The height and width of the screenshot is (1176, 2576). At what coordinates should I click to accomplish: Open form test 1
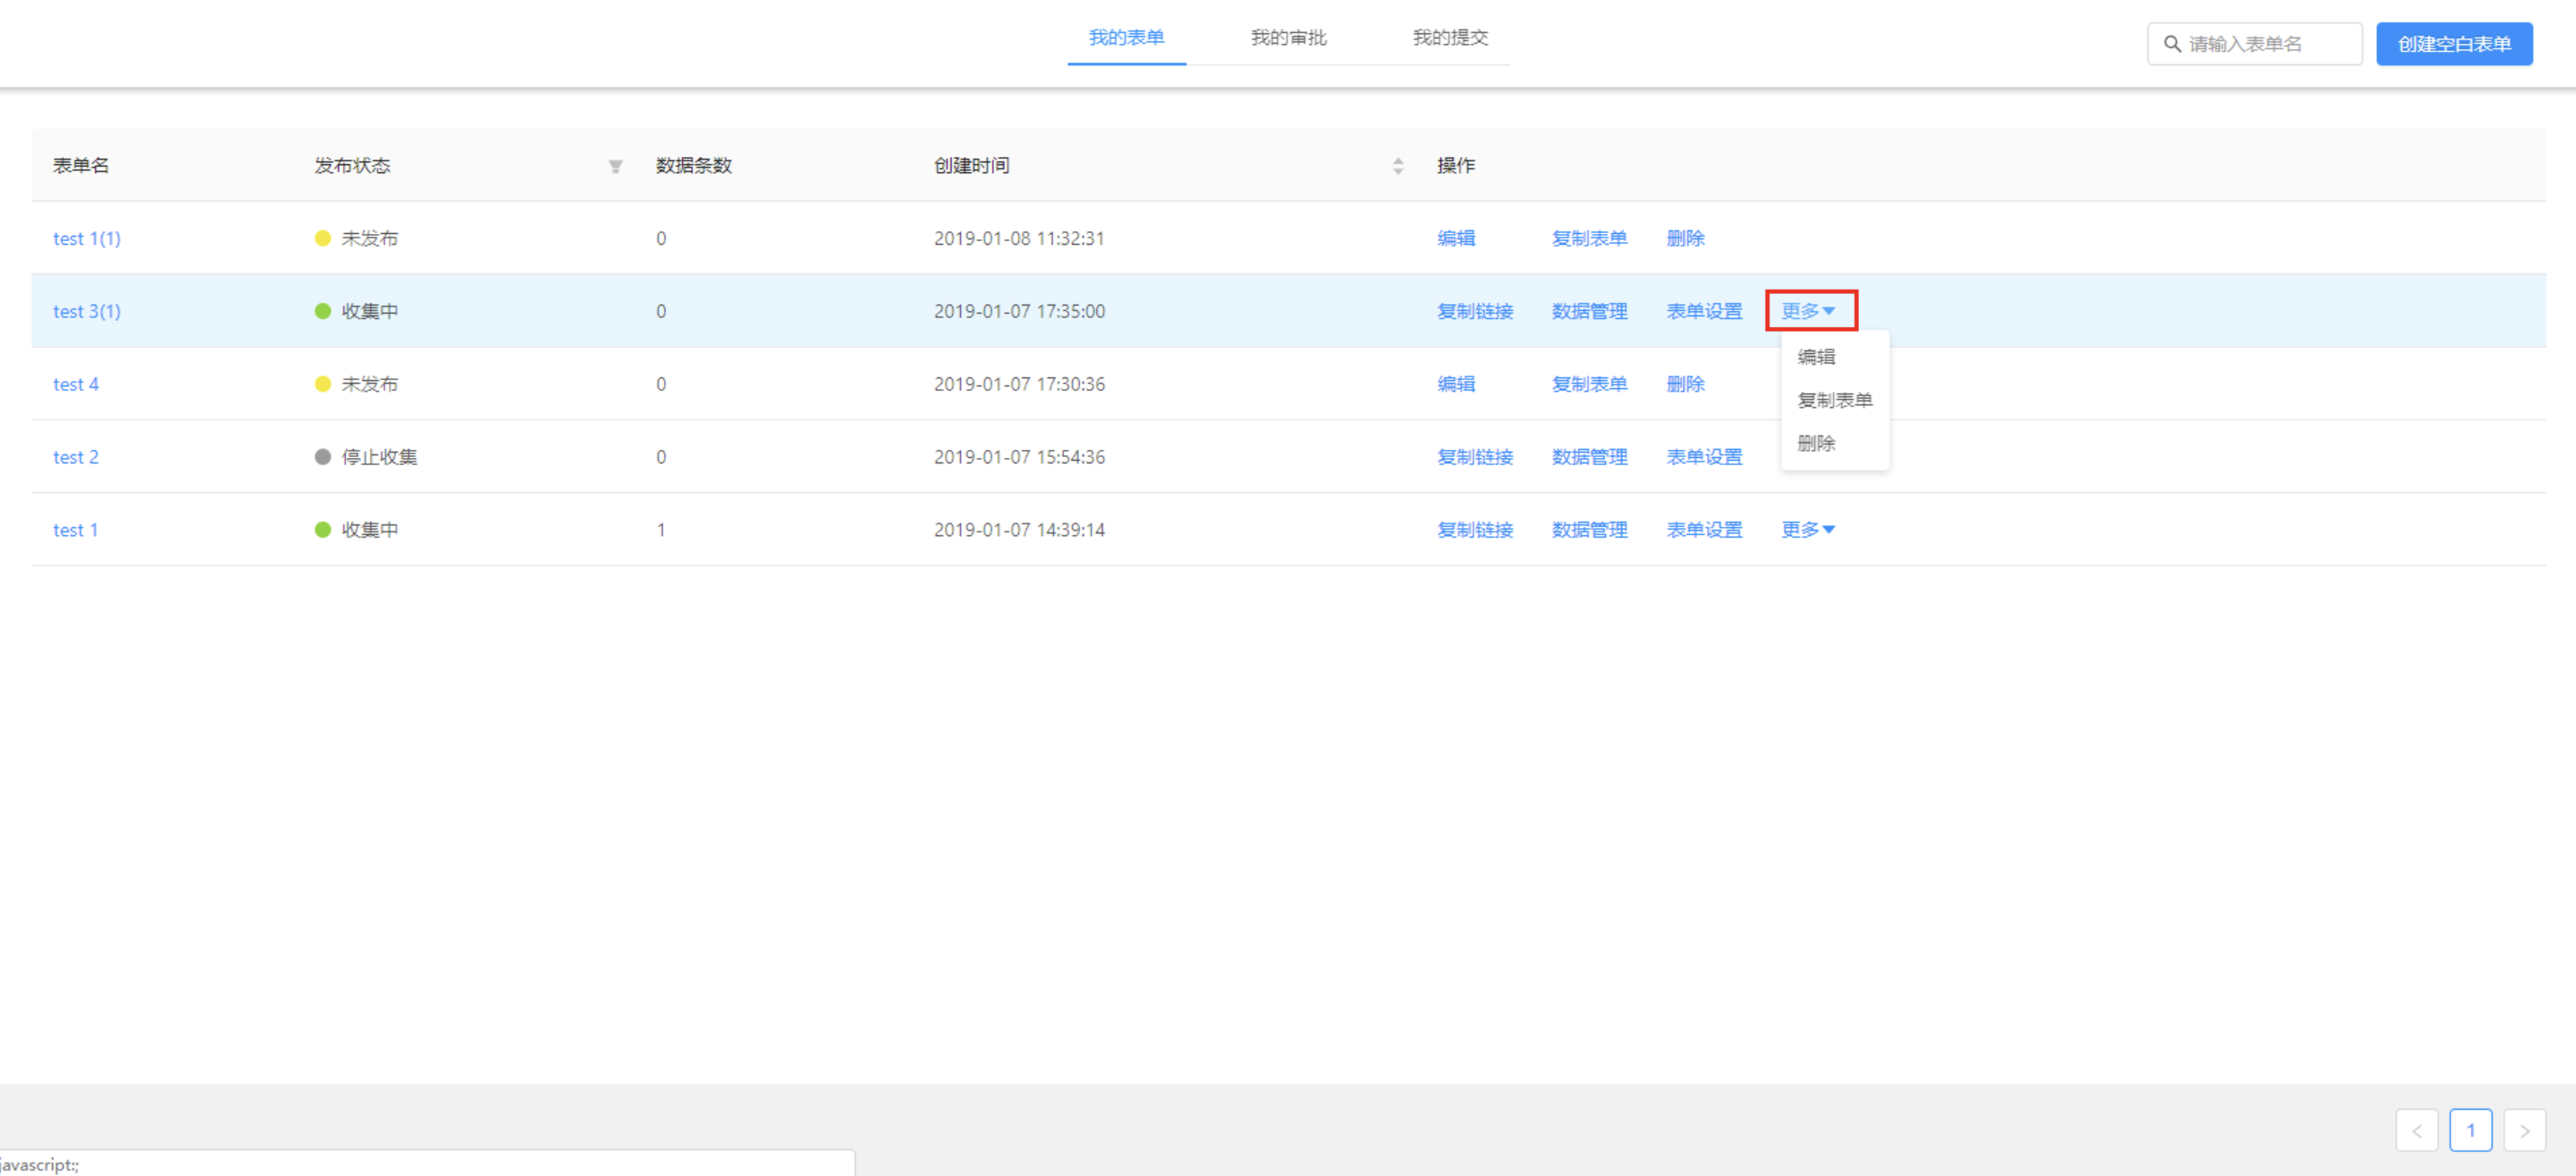[x=75, y=530]
